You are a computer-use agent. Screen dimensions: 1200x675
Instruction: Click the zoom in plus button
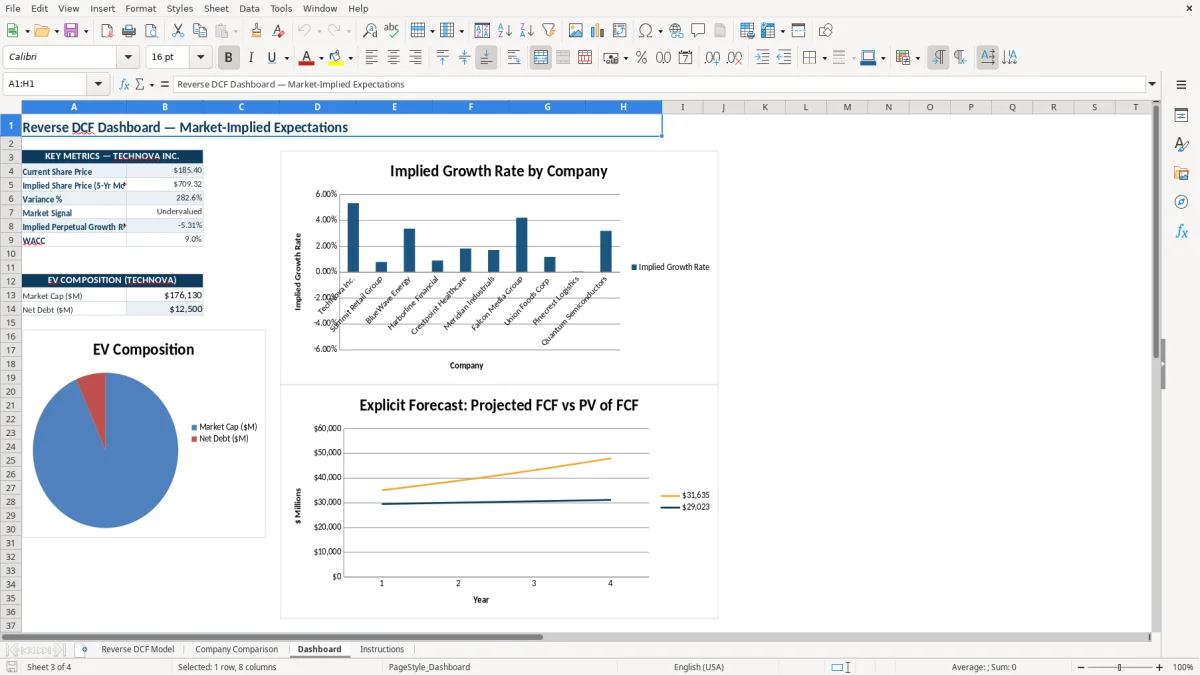click(1160, 667)
